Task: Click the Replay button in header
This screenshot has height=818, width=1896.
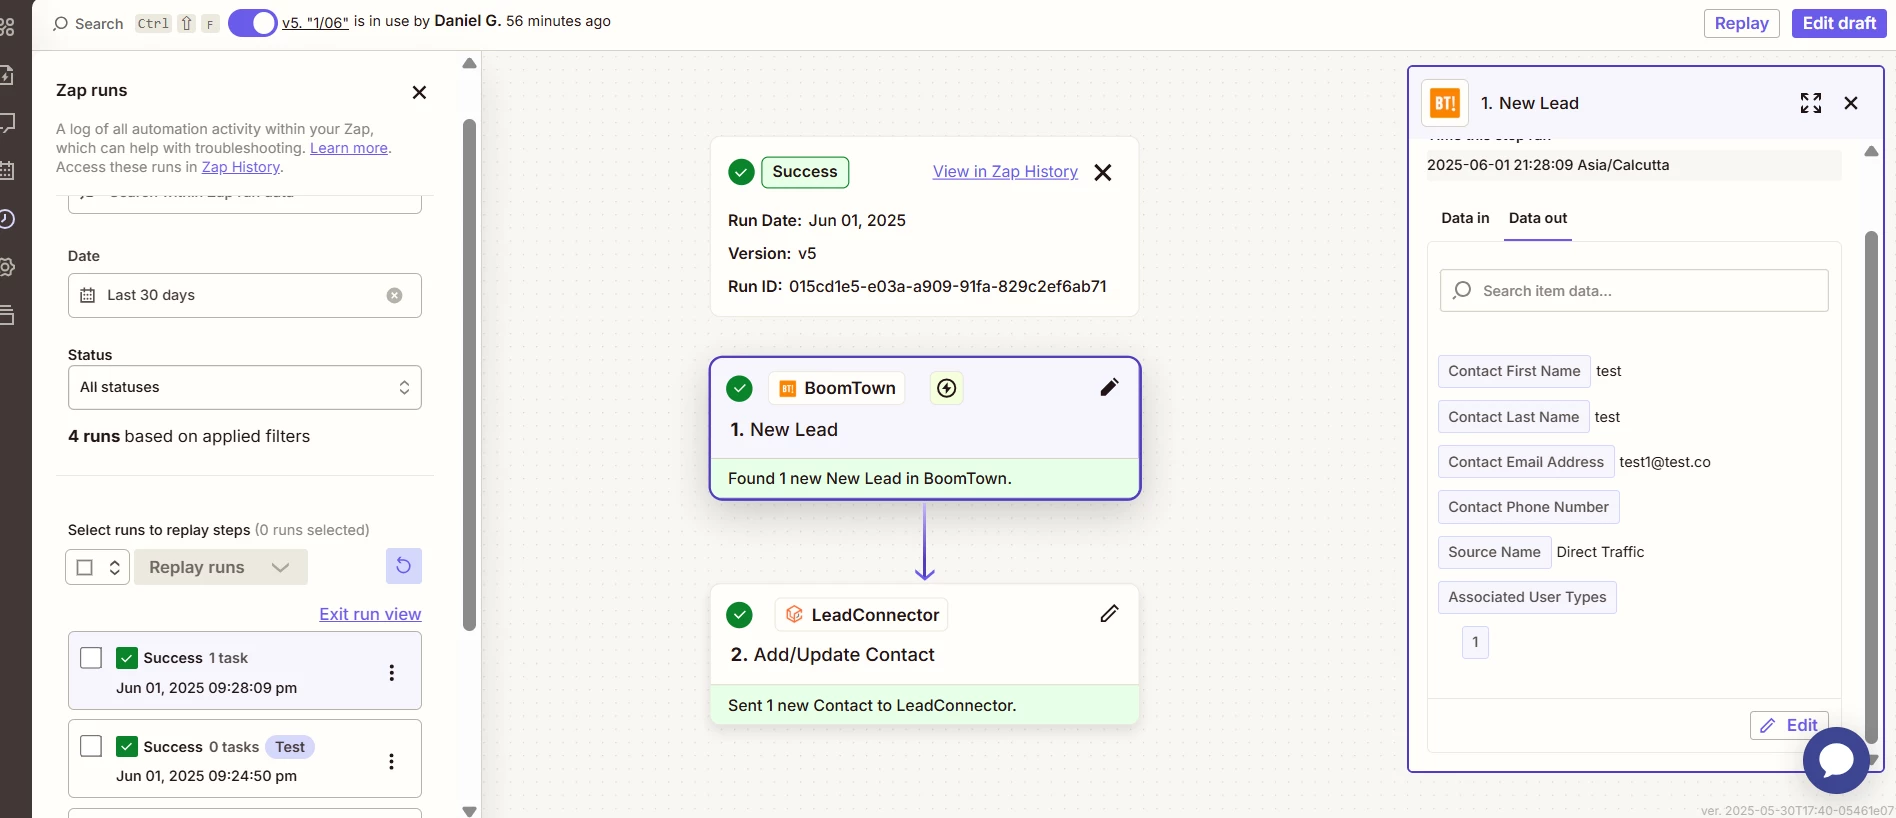Action: click(x=1741, y=23)
